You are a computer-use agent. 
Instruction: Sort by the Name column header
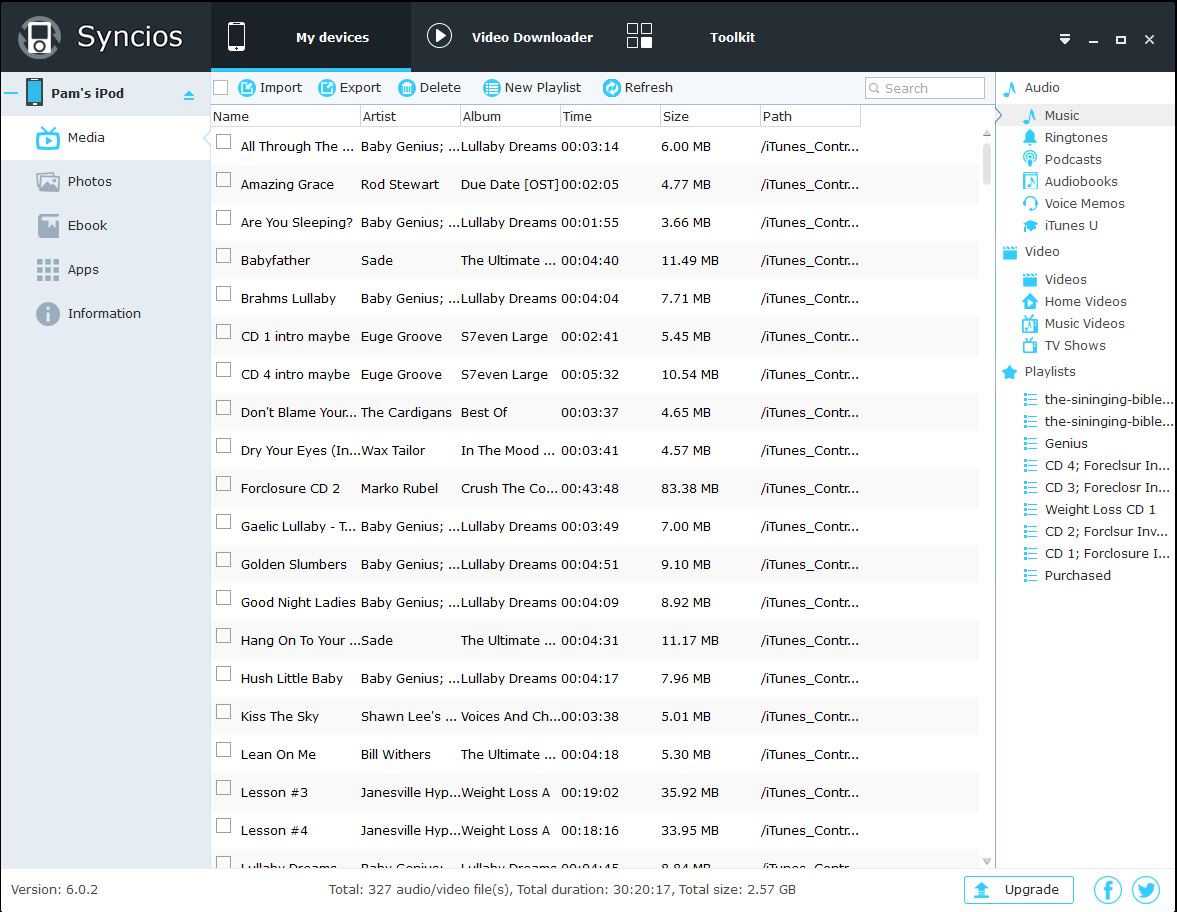(x=285, y=116)
